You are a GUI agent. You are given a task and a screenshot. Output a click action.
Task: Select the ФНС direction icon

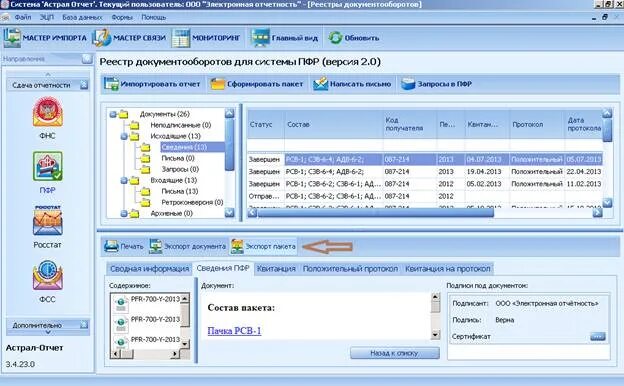coord(47,113)
